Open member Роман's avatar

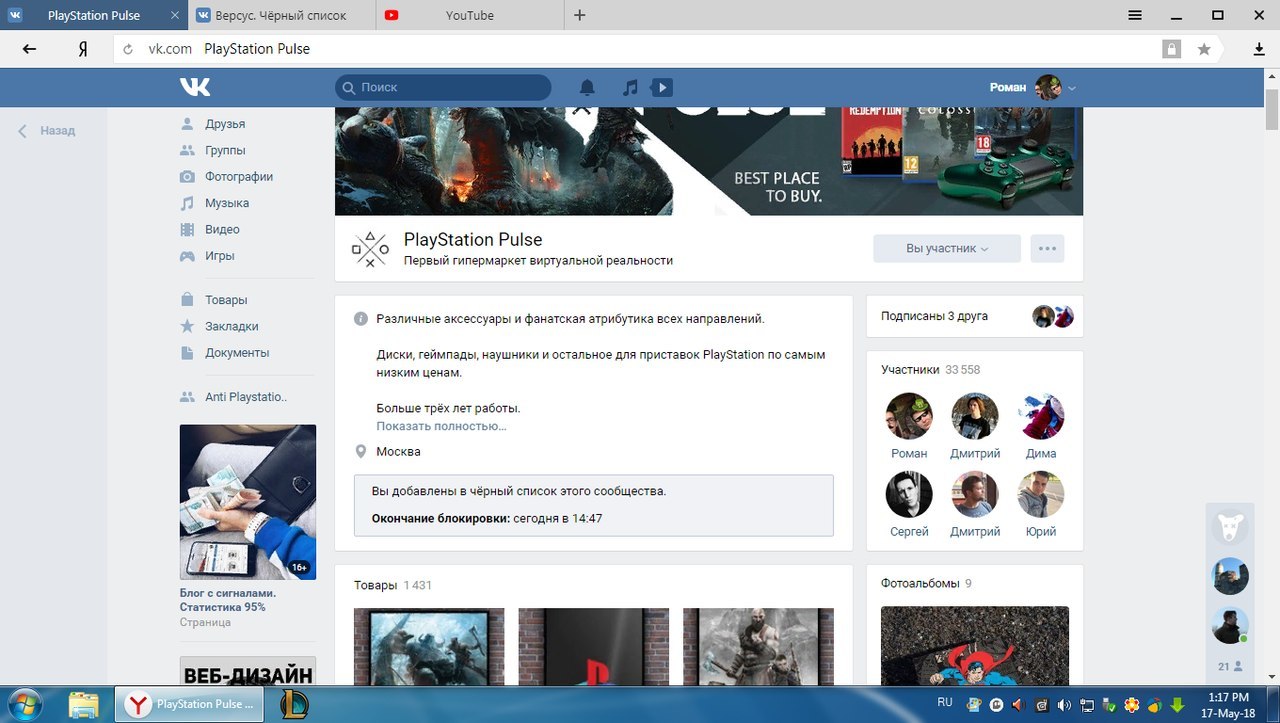point(909,416)
